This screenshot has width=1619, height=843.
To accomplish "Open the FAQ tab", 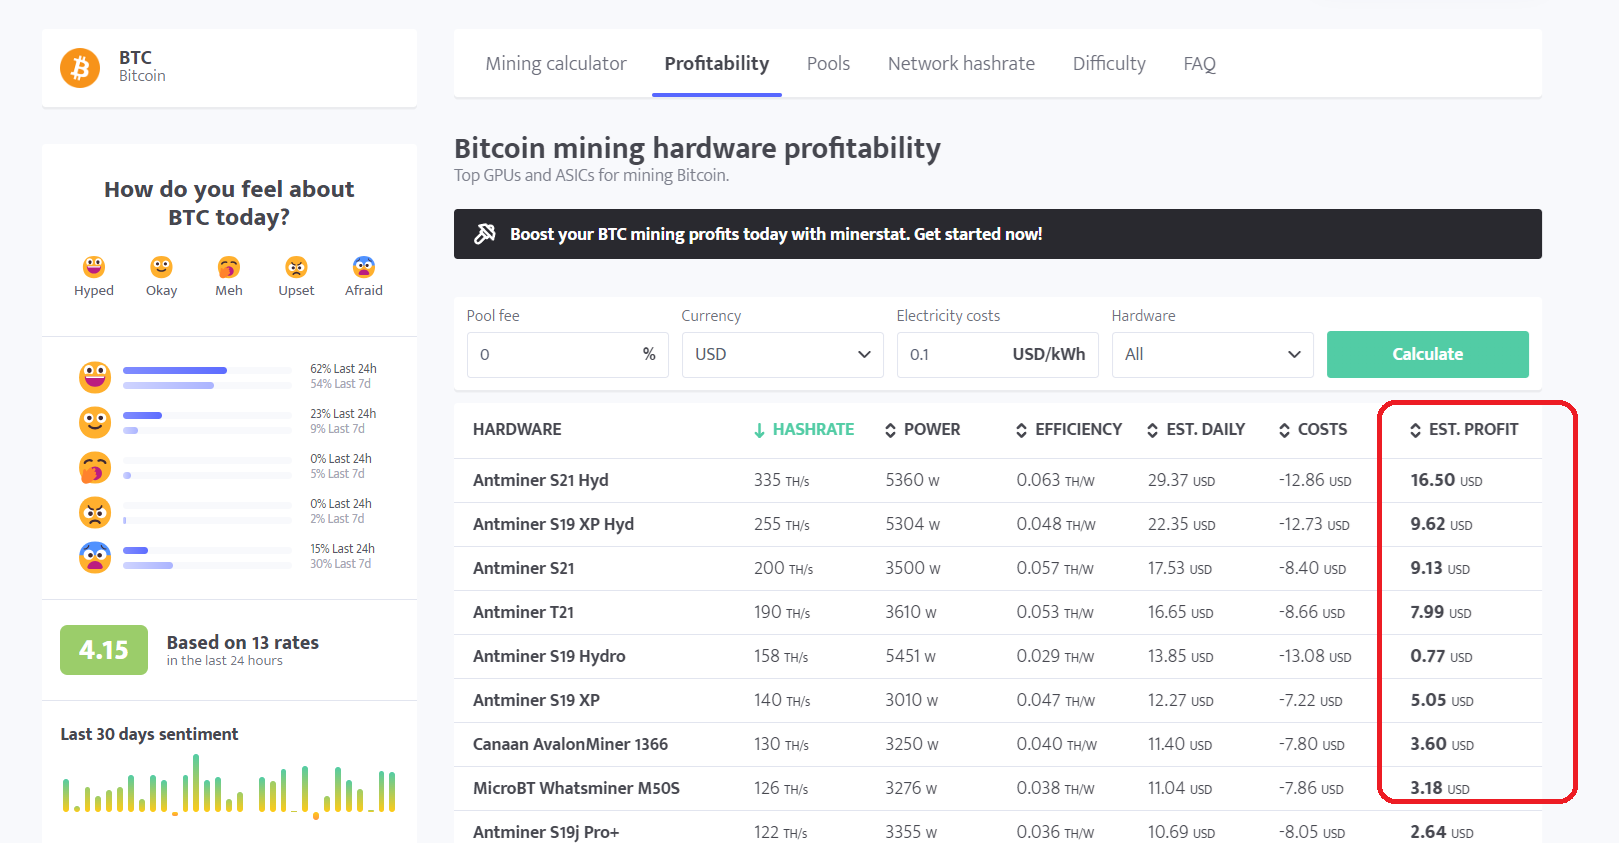I will click(x=1199, y=64).
